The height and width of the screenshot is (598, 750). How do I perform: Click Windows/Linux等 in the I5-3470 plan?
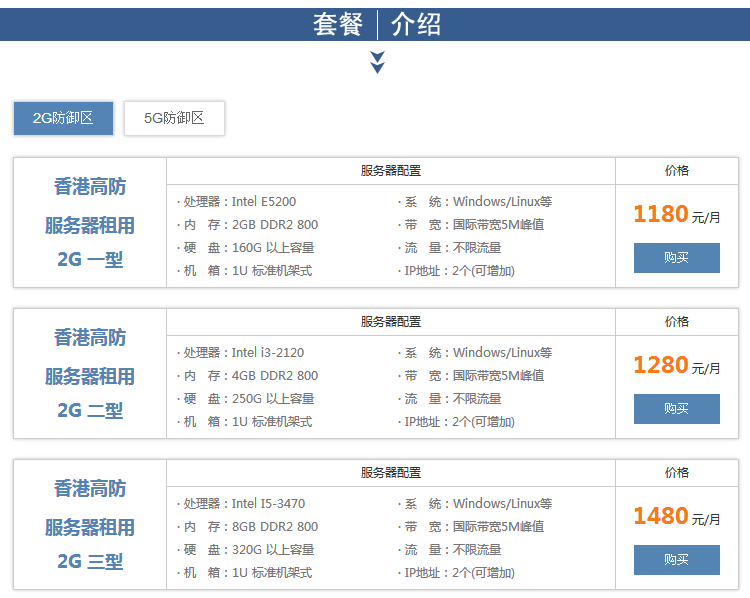click(x=503, y=504)
